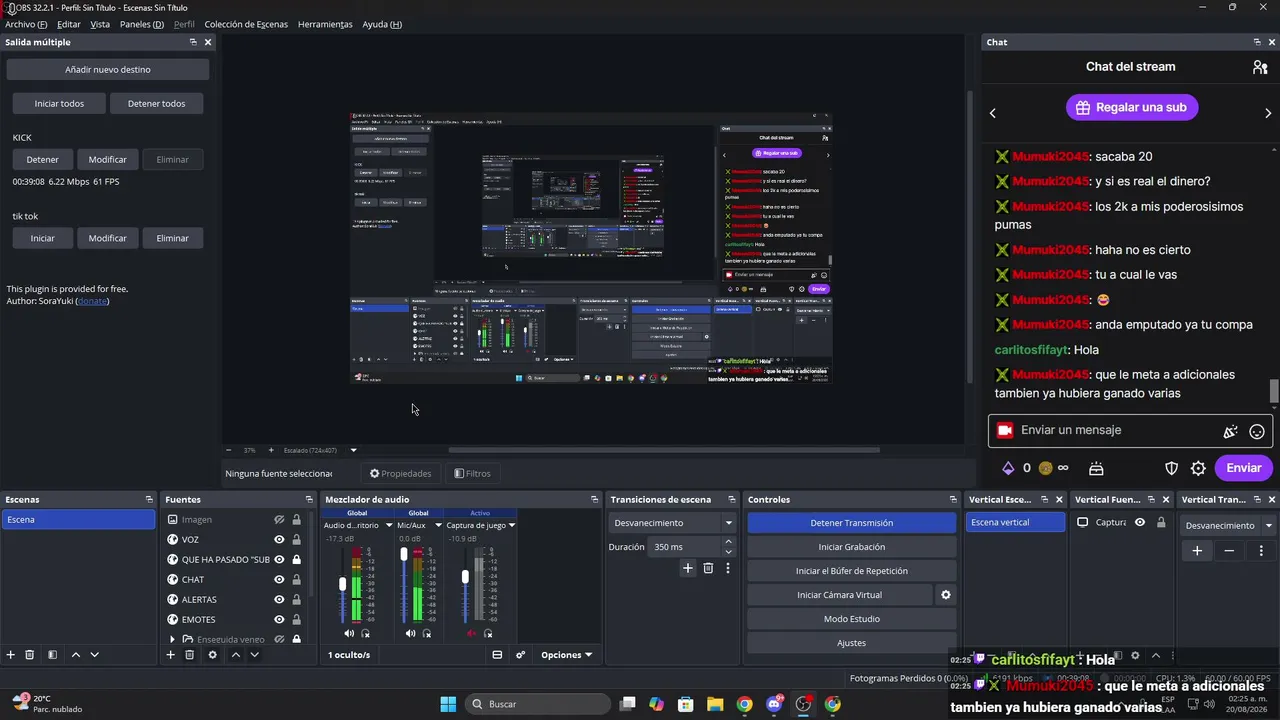Add a new scene with the plus icon
This screenshot has width=1280, height=720.
coord(11,655)
